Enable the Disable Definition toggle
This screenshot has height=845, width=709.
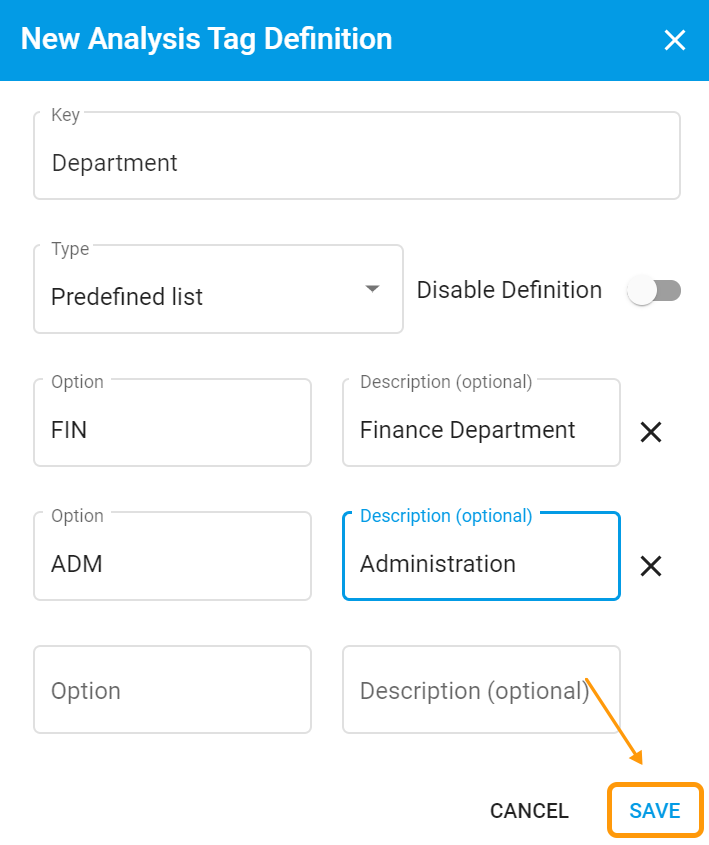pos(655,289)
